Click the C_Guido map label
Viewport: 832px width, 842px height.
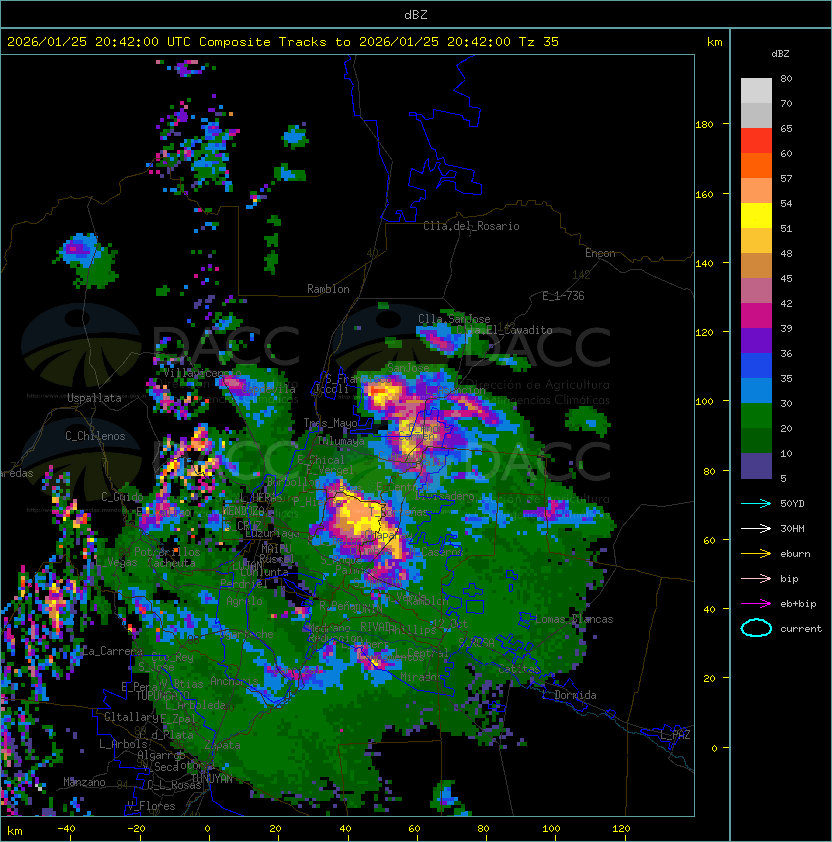tap(122, 497)
